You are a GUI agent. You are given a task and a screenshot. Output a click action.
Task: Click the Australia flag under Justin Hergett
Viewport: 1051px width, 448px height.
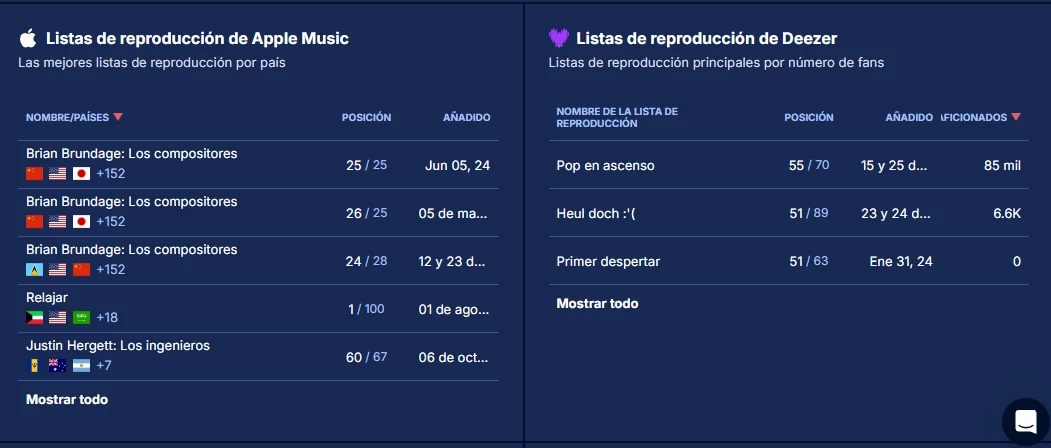(x=58, y=365)
